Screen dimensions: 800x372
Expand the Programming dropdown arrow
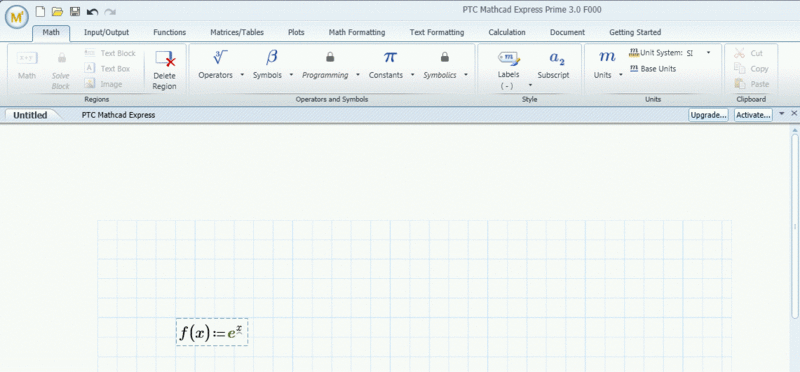tap(358, 75)
